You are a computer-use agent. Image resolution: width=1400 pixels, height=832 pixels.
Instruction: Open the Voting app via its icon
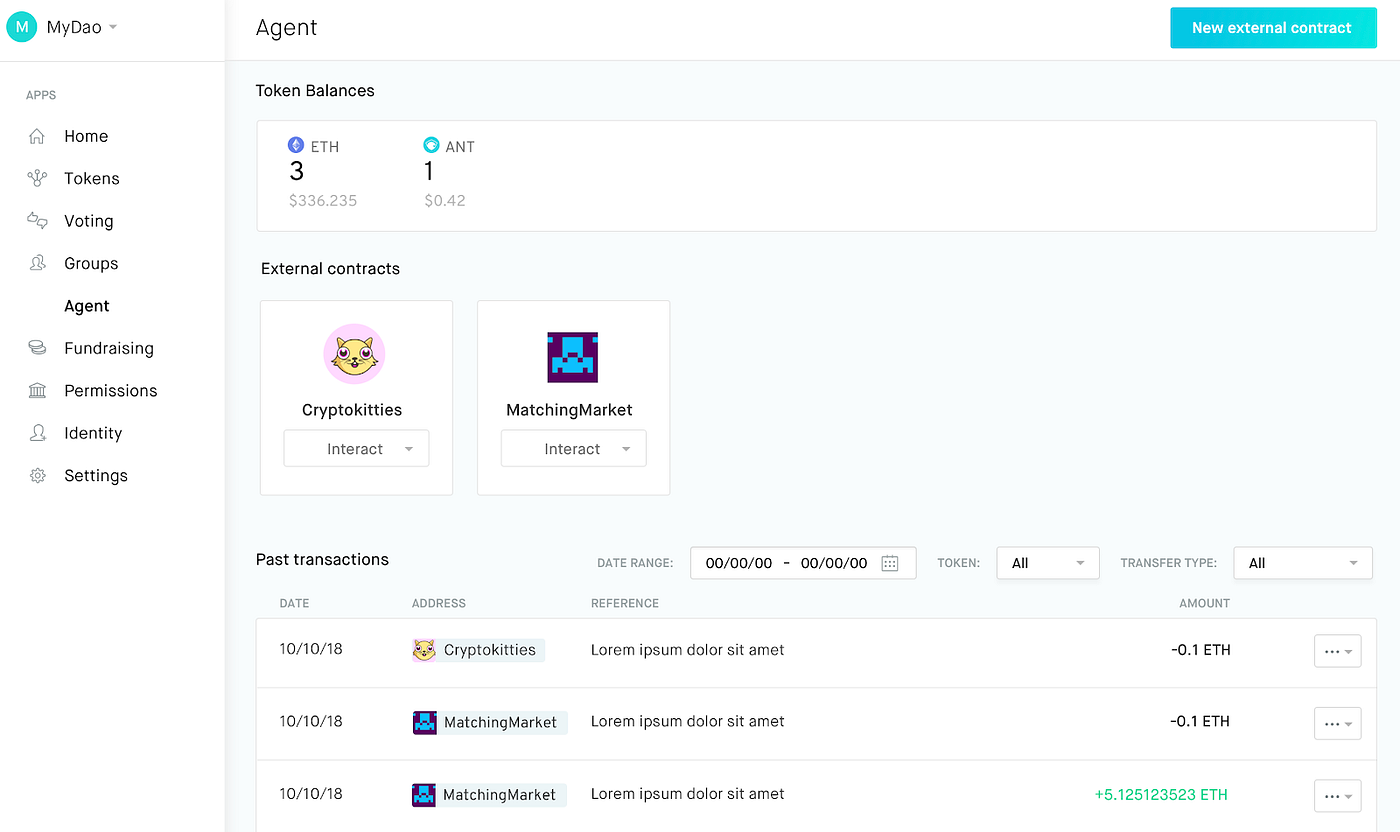38,220
